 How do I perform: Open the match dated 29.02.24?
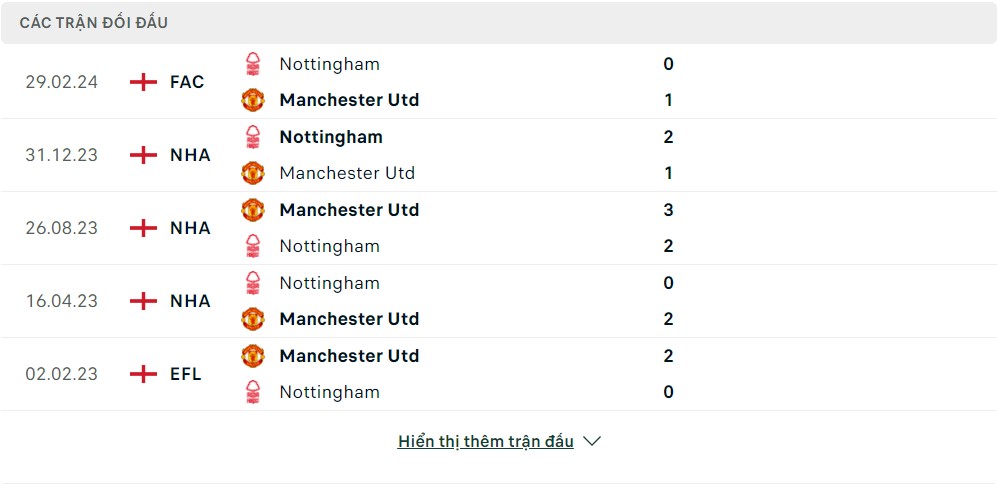(62, 82)
